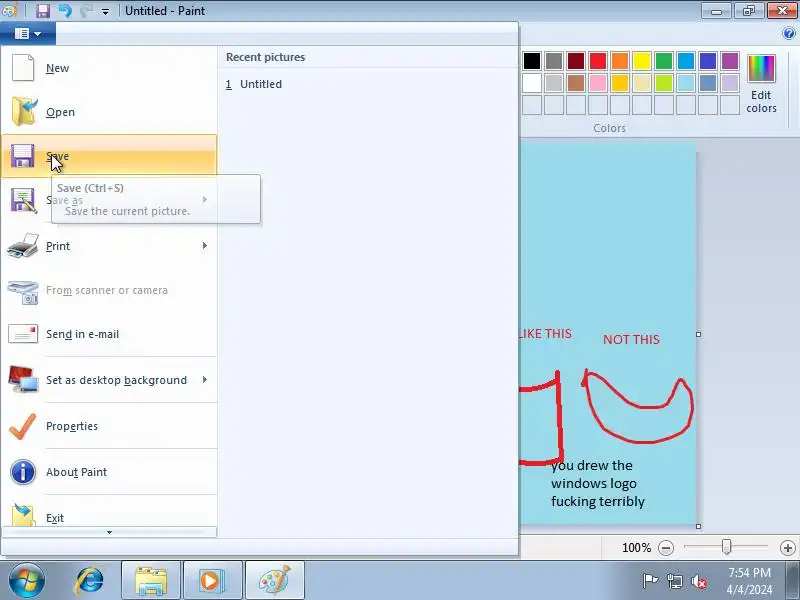Expand Set as desktop background submenu arrow
Image resolution: width=800 pixels, height=600 pixels.
click(205, 380)
